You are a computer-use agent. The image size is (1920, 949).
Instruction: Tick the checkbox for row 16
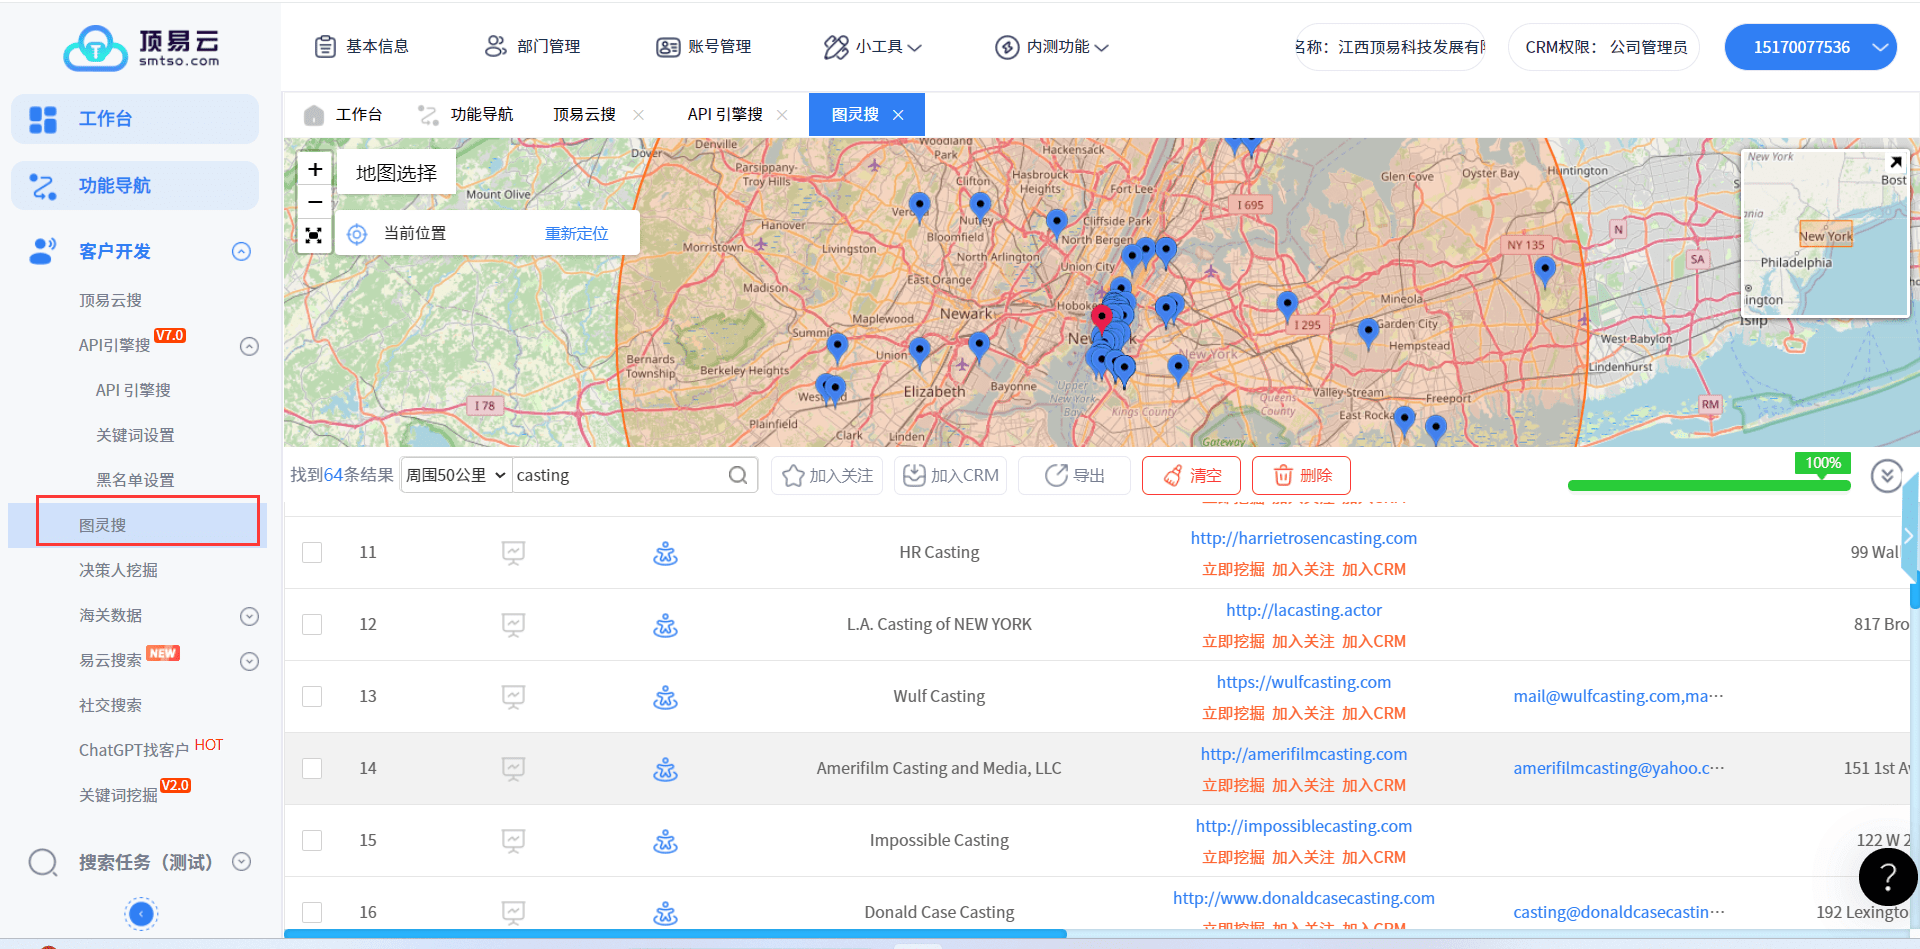(x=312, y=912)
